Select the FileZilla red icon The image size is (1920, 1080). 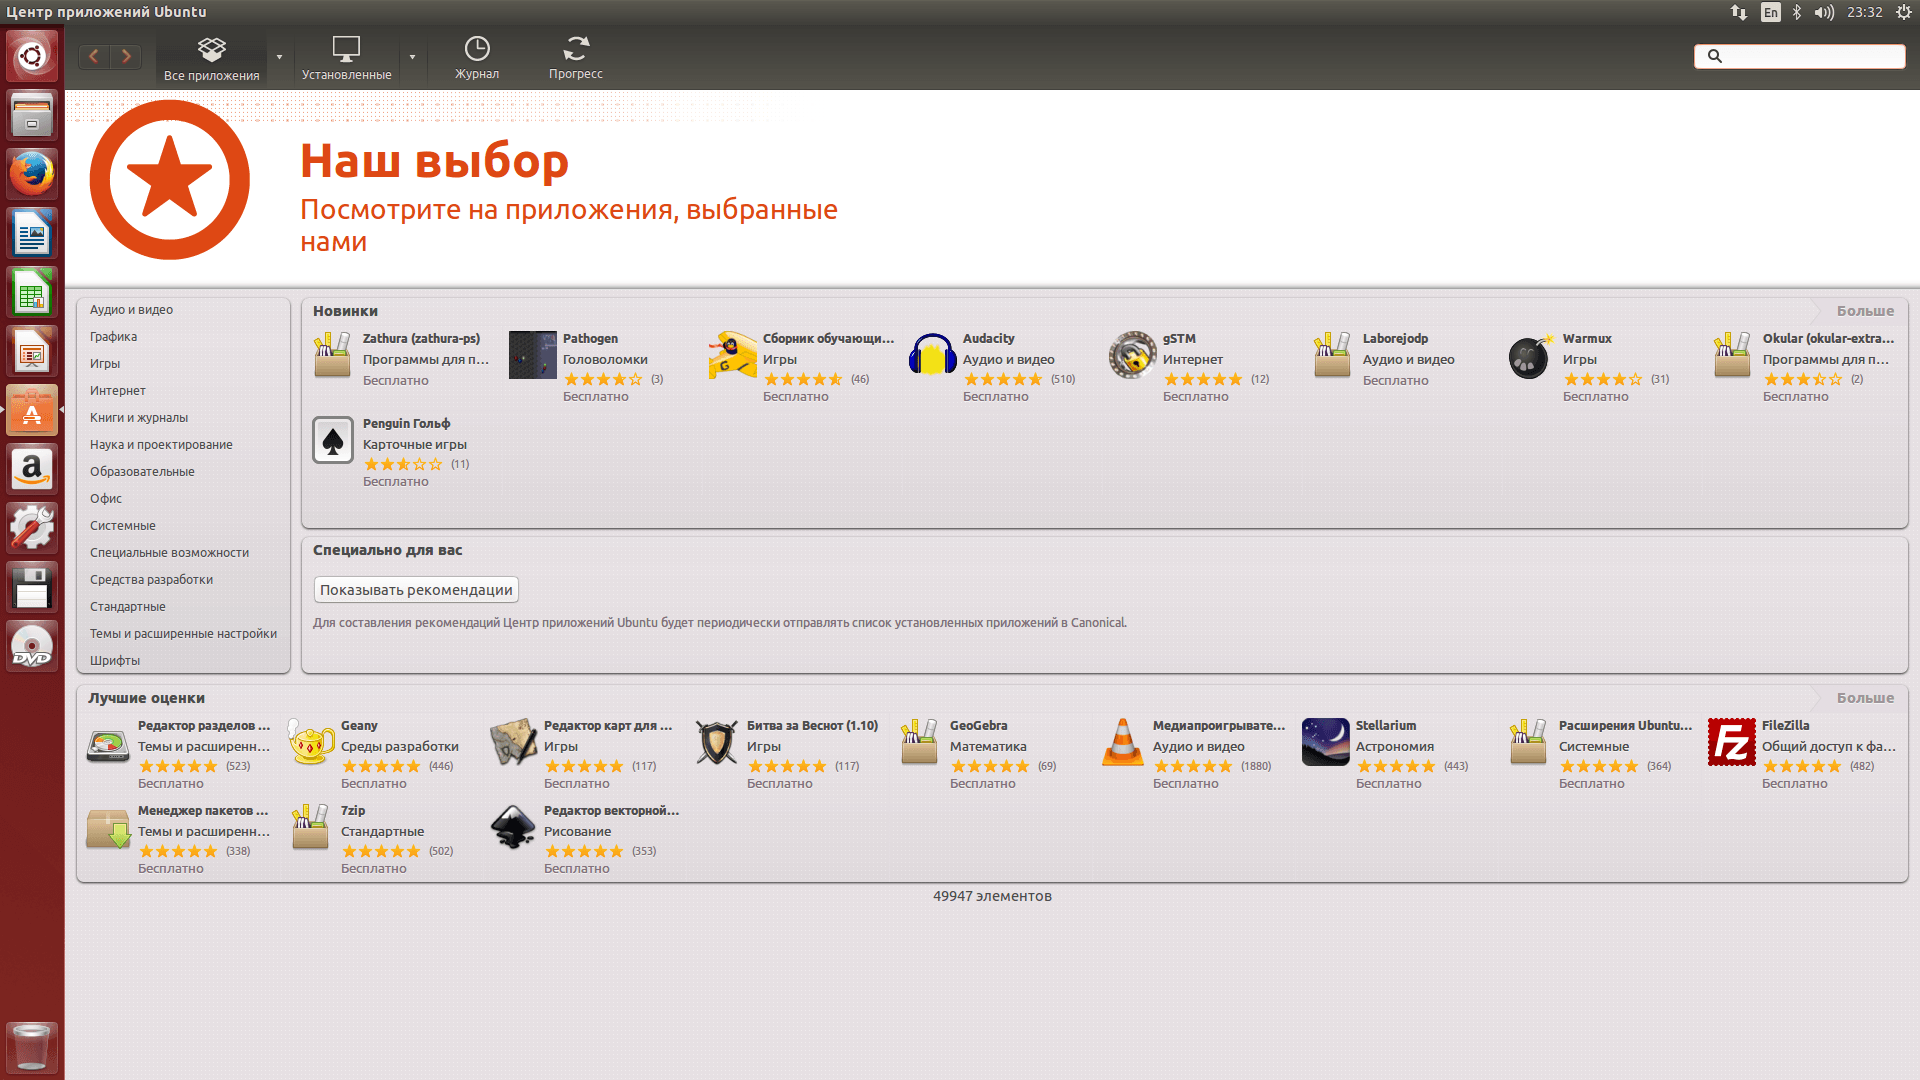pos(1732,742)
